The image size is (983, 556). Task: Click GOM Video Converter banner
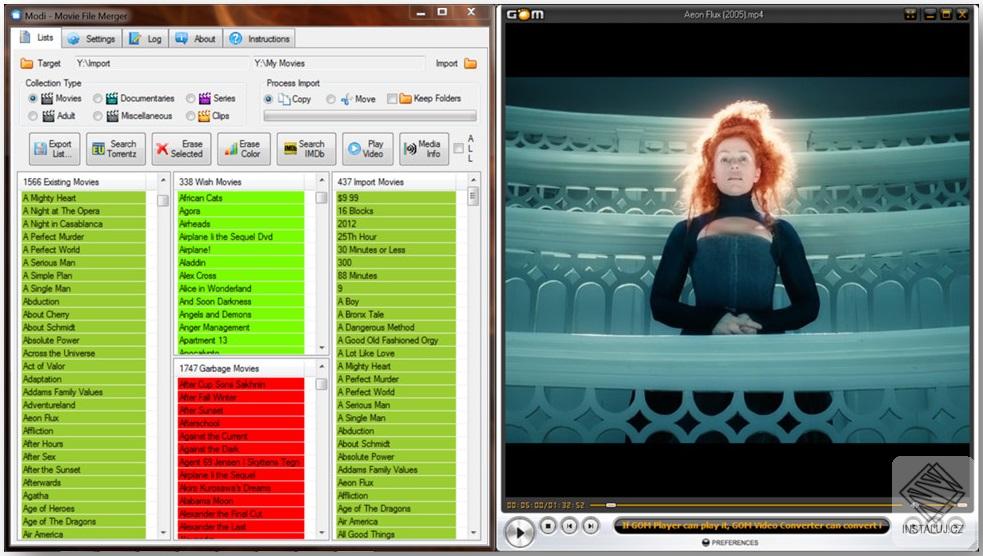point(752,525)
